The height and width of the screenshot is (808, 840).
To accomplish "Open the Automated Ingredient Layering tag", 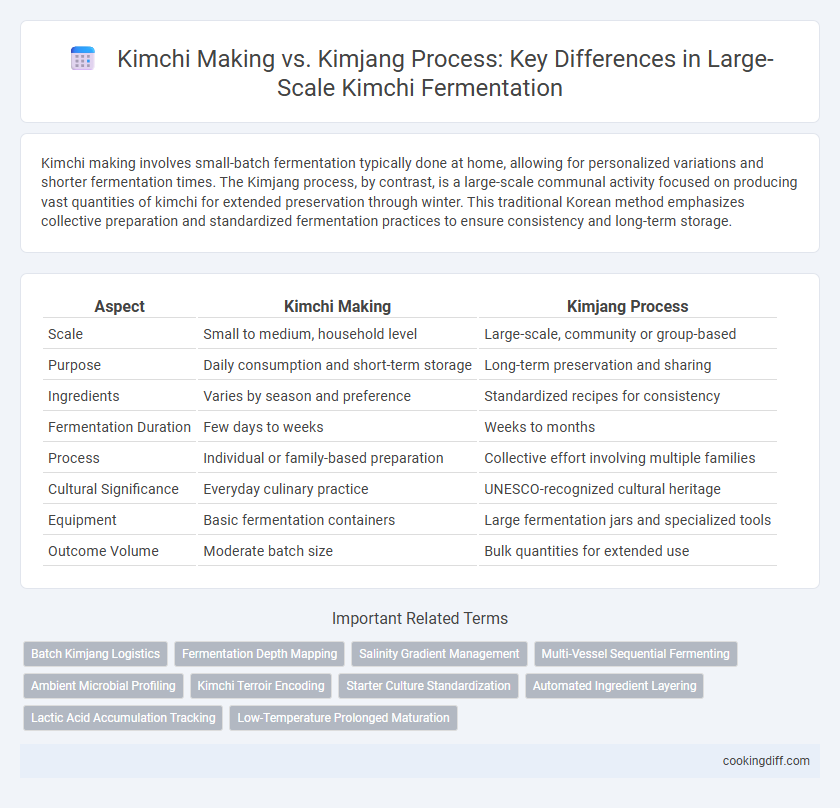I will click(x=614, y=686).
